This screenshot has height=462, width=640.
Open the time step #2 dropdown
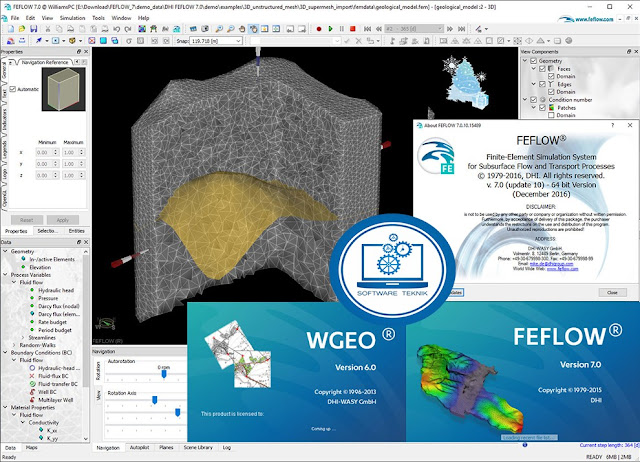(x=414, y=29)
